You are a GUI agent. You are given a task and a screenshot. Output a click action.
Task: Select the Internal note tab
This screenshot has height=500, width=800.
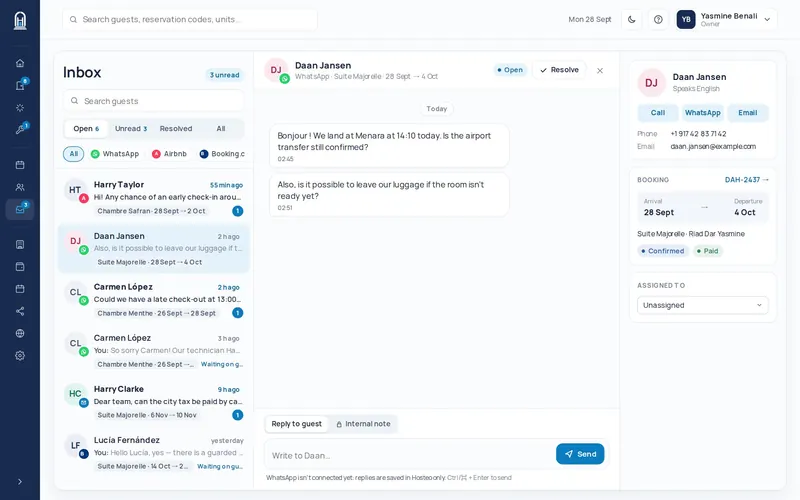point(363,424)
